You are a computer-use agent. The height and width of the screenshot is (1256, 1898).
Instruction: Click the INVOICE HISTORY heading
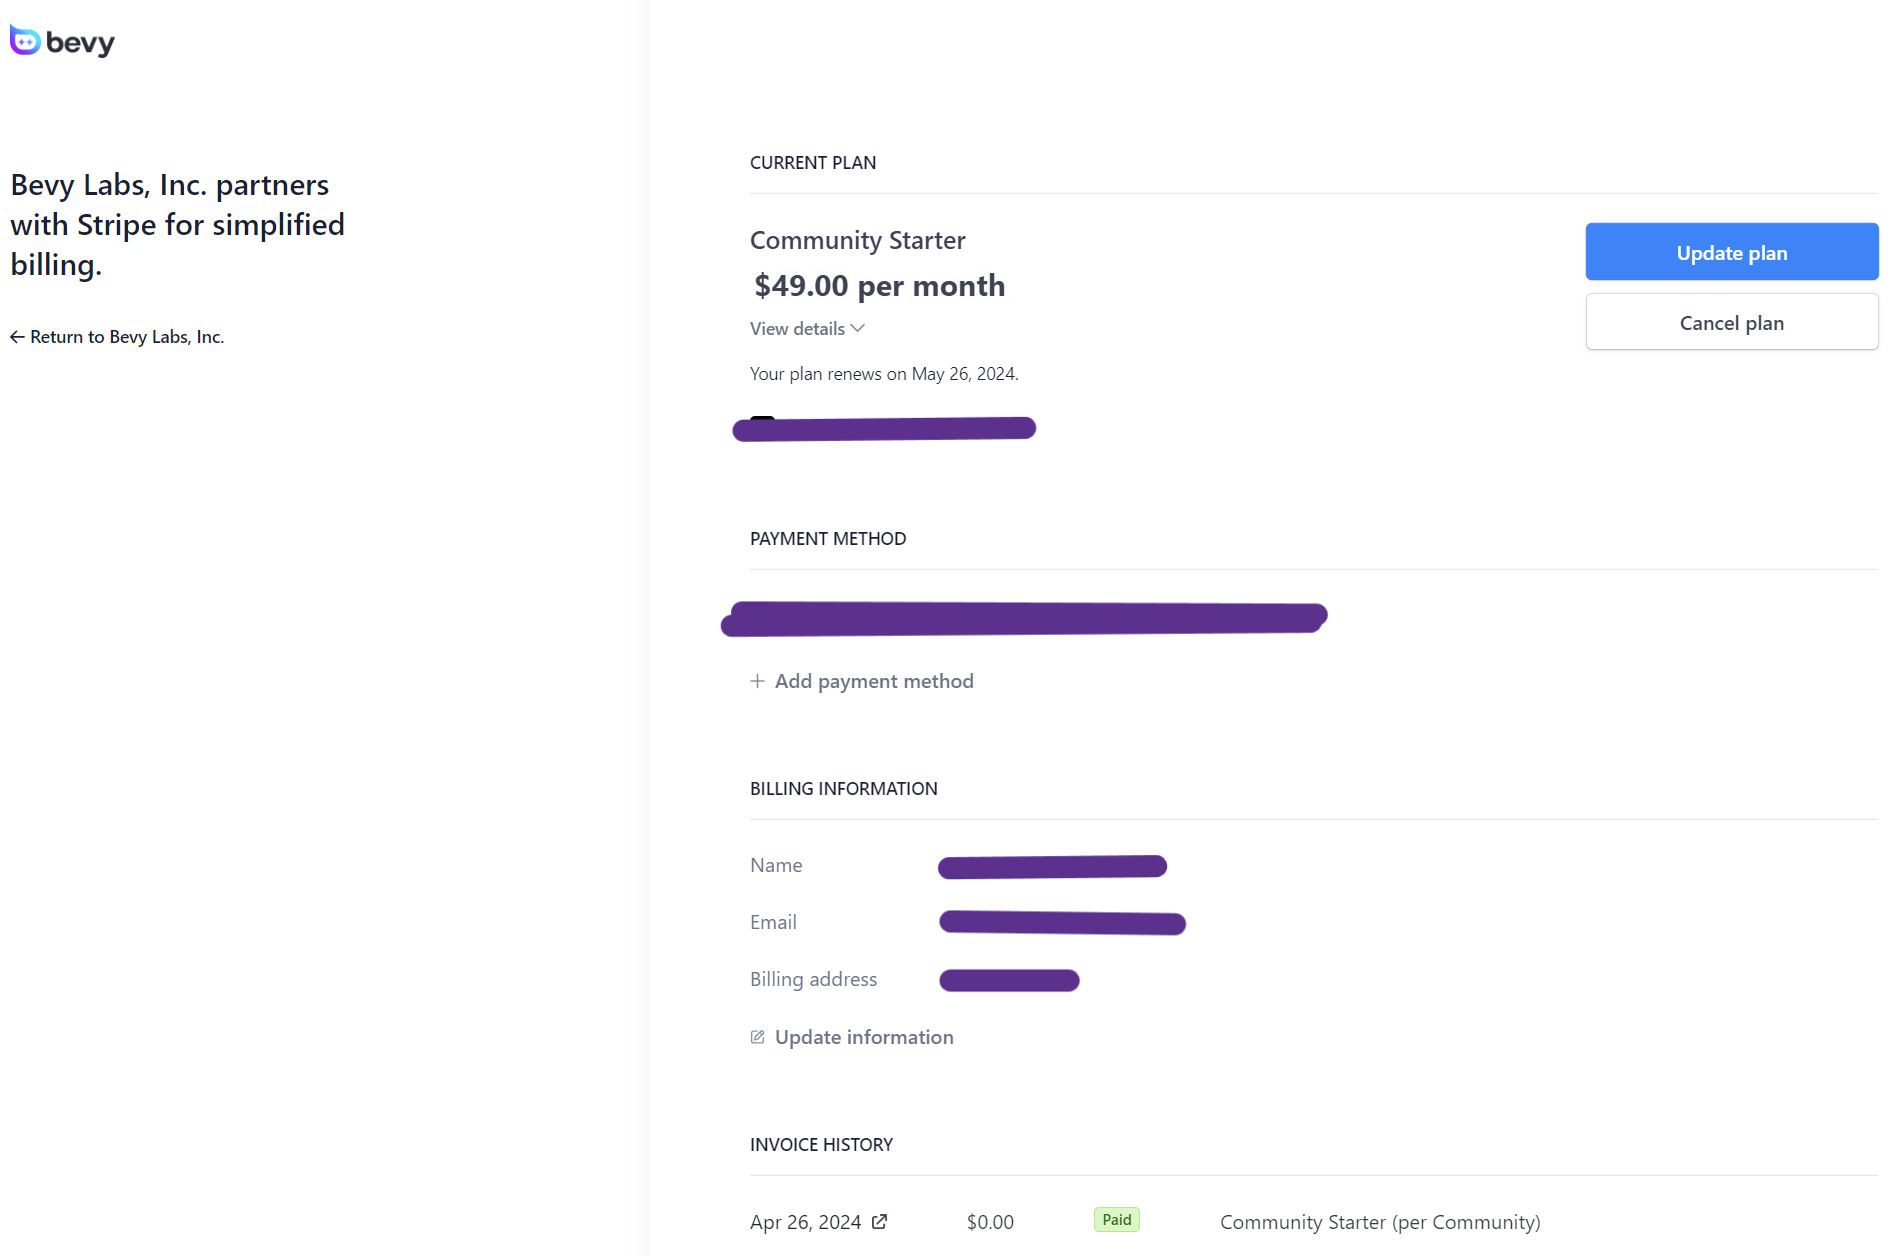[821, 1145]
